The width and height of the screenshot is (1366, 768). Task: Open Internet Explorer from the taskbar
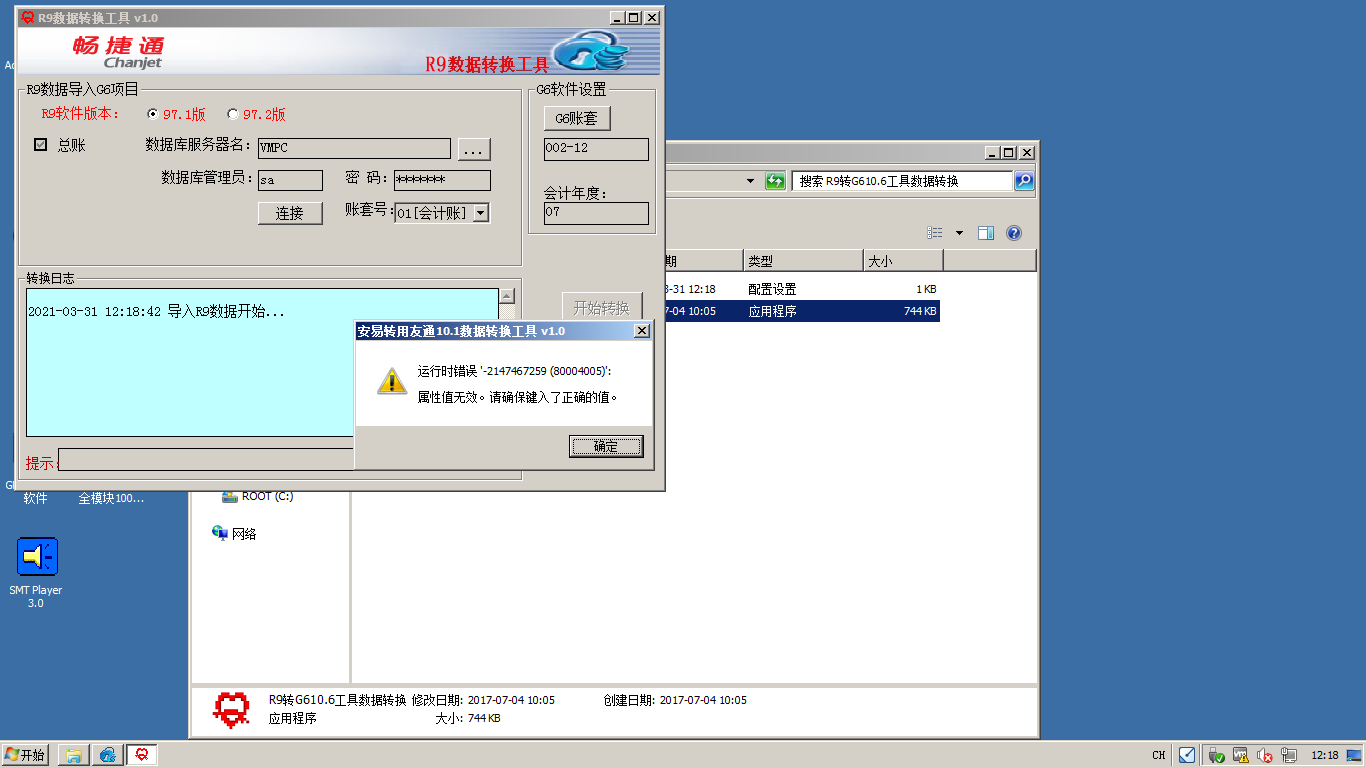pos(107,755)
